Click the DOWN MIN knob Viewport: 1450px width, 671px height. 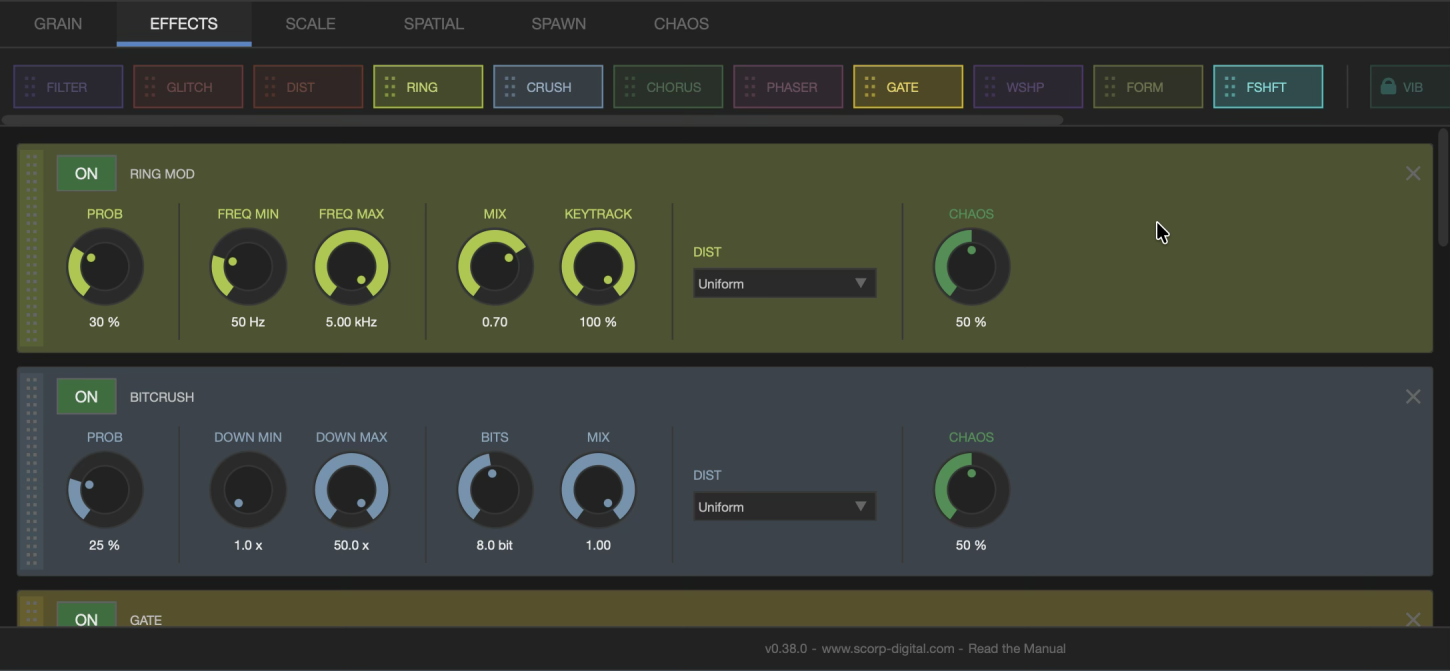[x=248, y=490]
